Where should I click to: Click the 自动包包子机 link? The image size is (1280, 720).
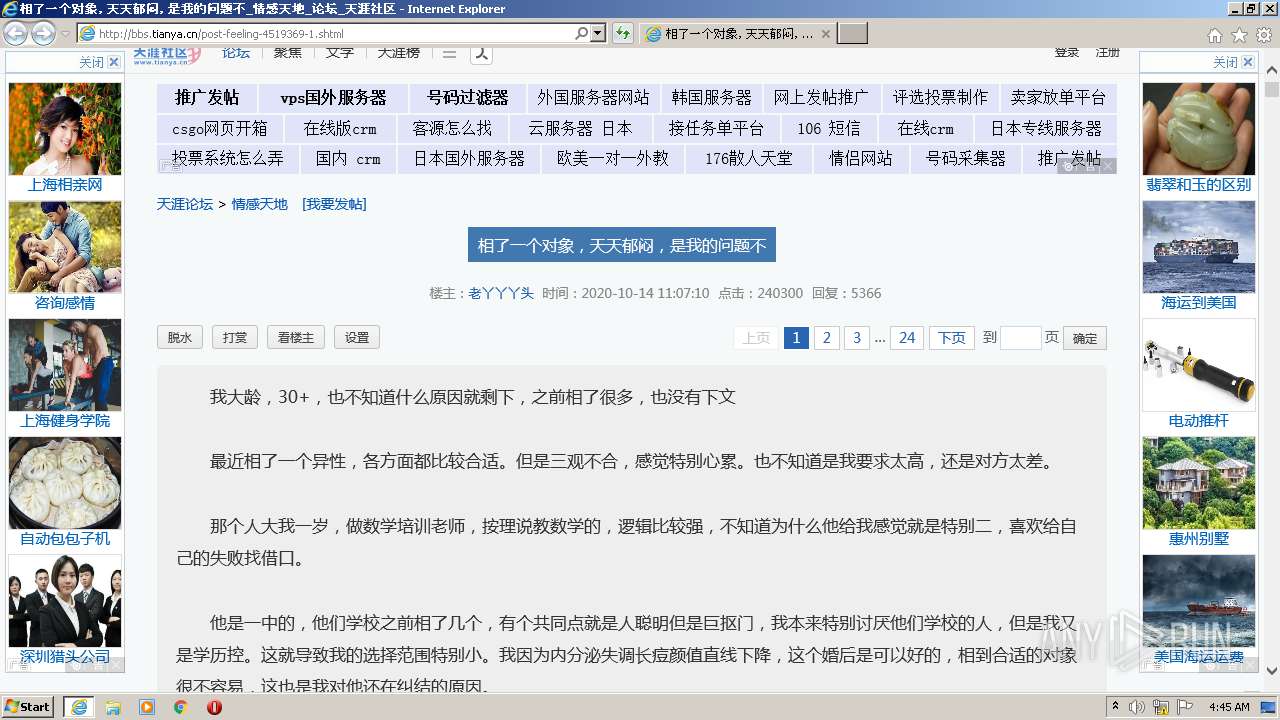(65, 539)
